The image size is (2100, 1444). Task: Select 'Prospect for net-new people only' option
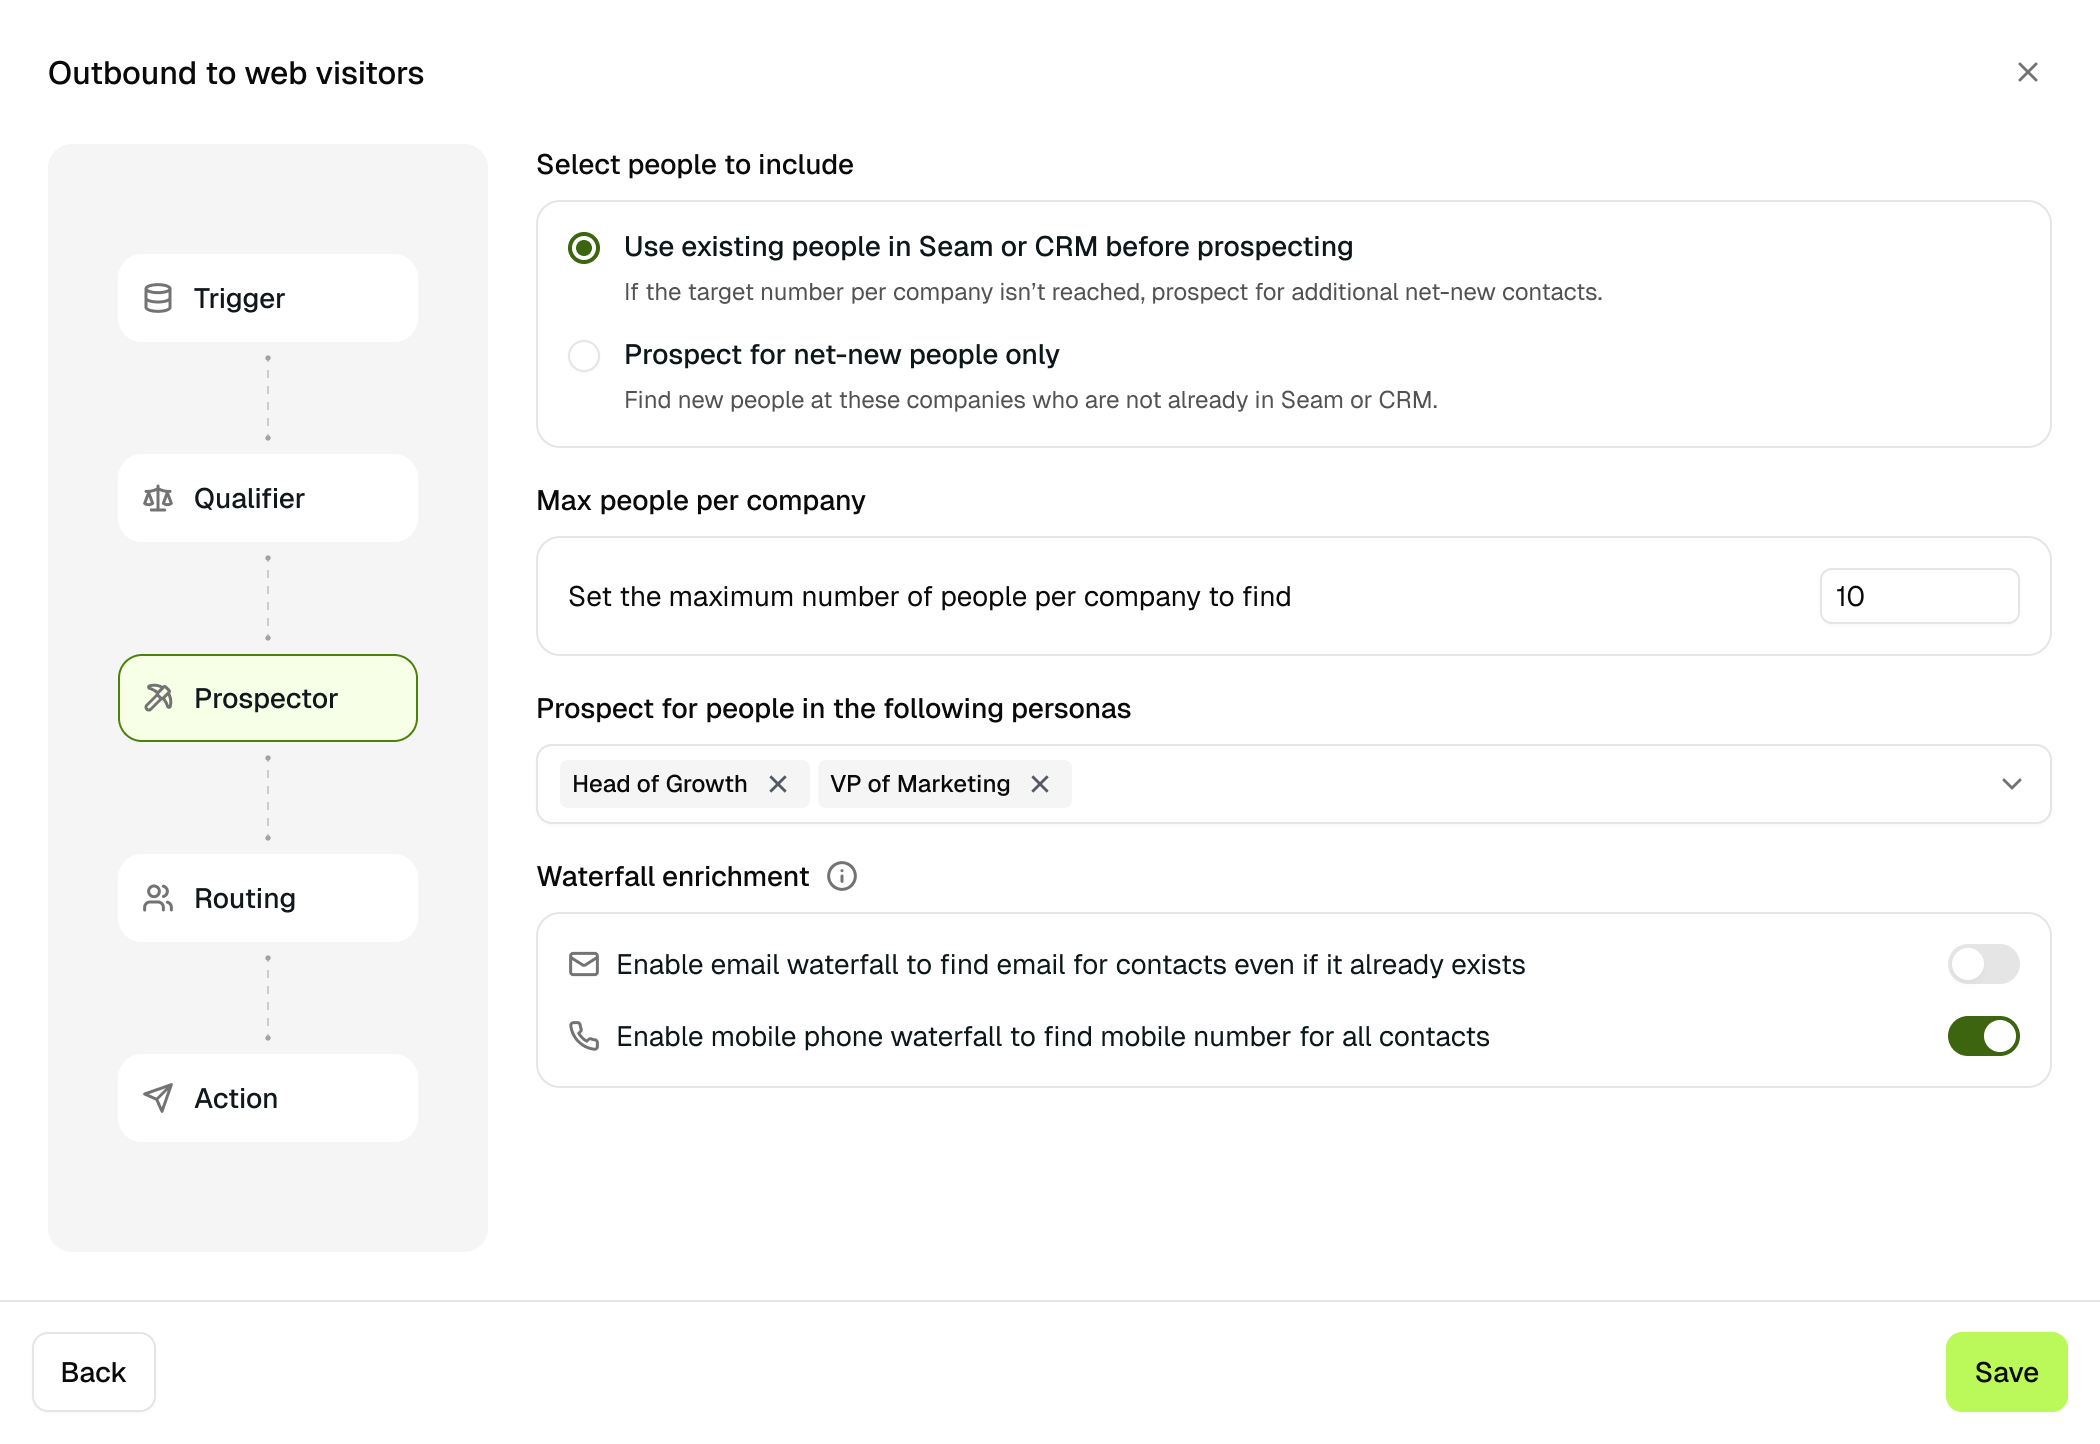[x=584, y=356]
